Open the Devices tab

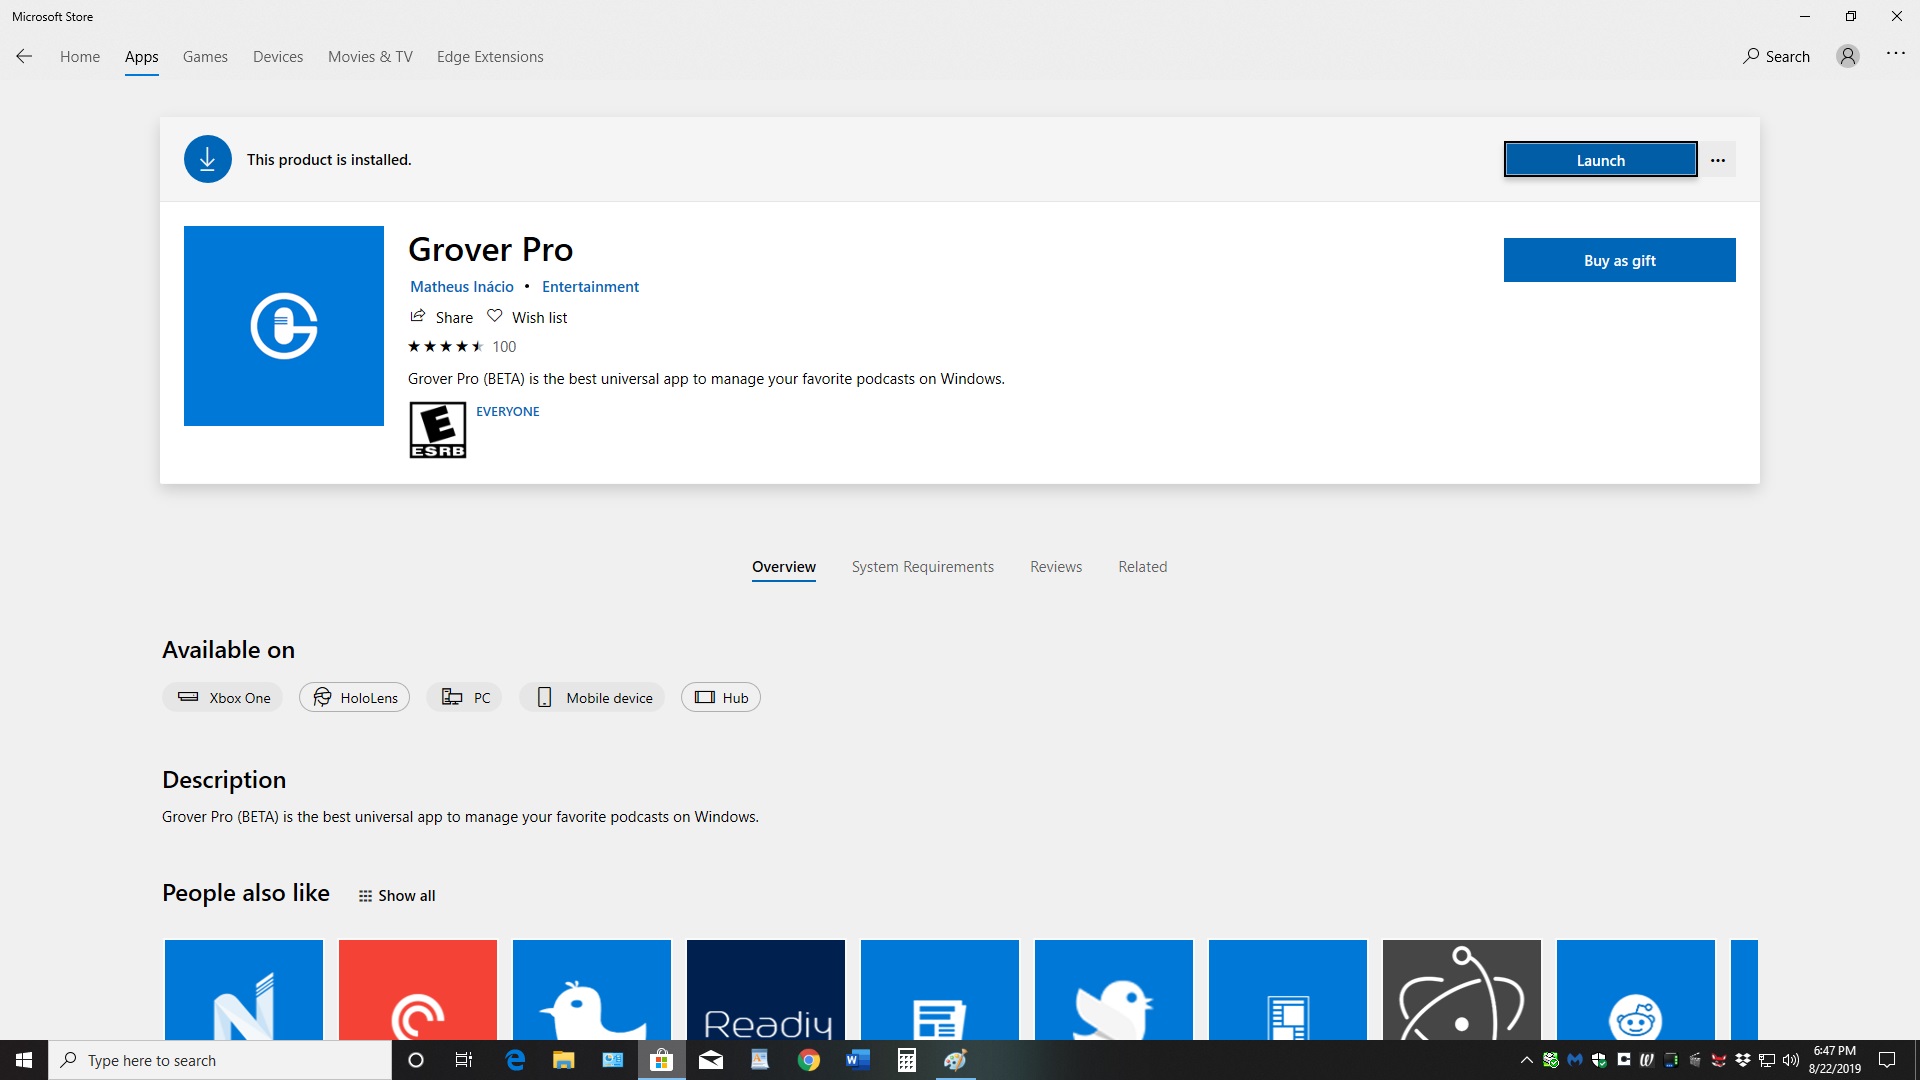pos(278,57)
